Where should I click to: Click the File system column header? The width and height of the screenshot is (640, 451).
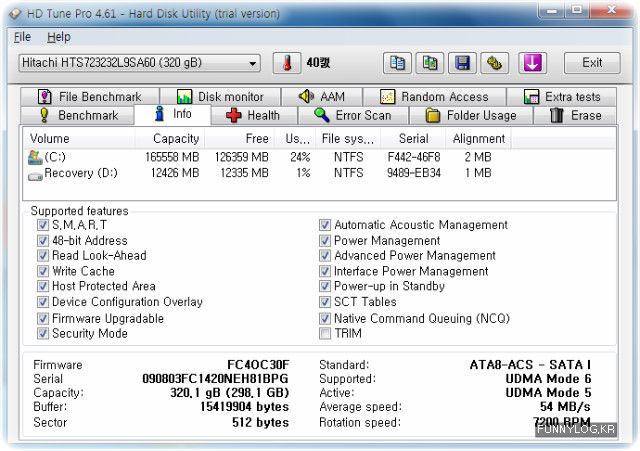click(x=348, y=139)
